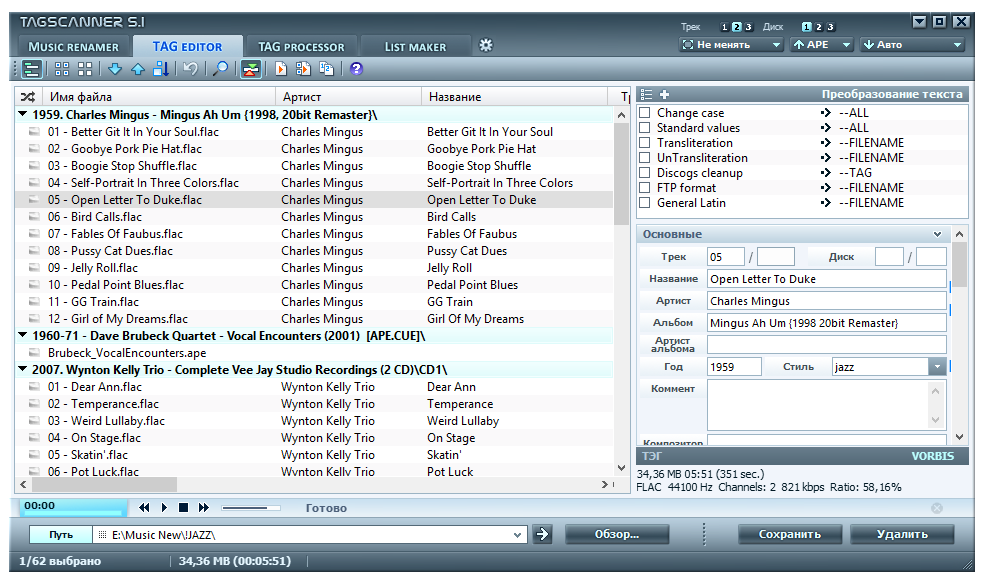Collapse the 1959 Charles Mingus folder group
985x588 pixels.
tap(23, 114)
